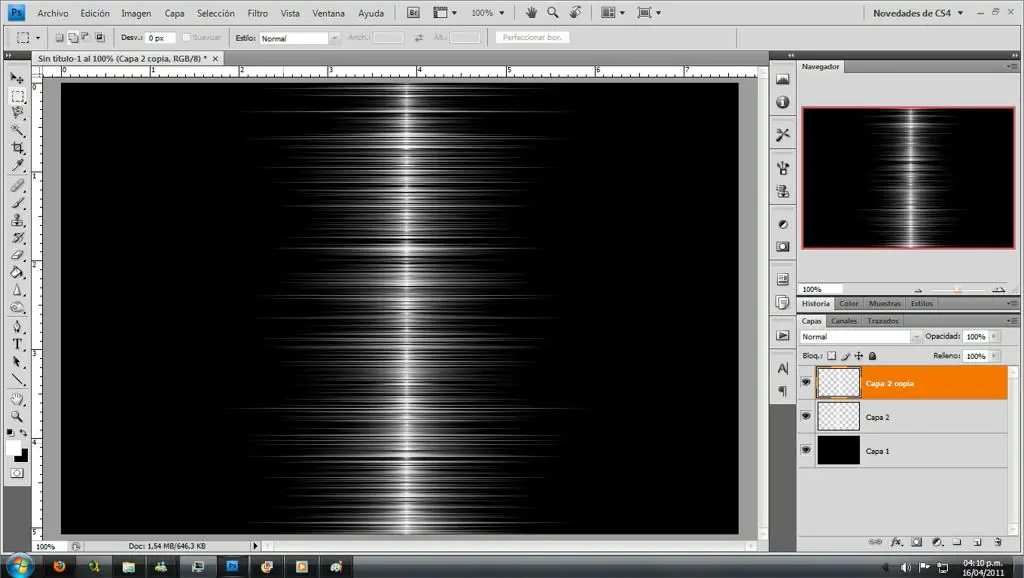
Task: Open the zoom level dropdown at 100%
Action: tap(502, 12)
